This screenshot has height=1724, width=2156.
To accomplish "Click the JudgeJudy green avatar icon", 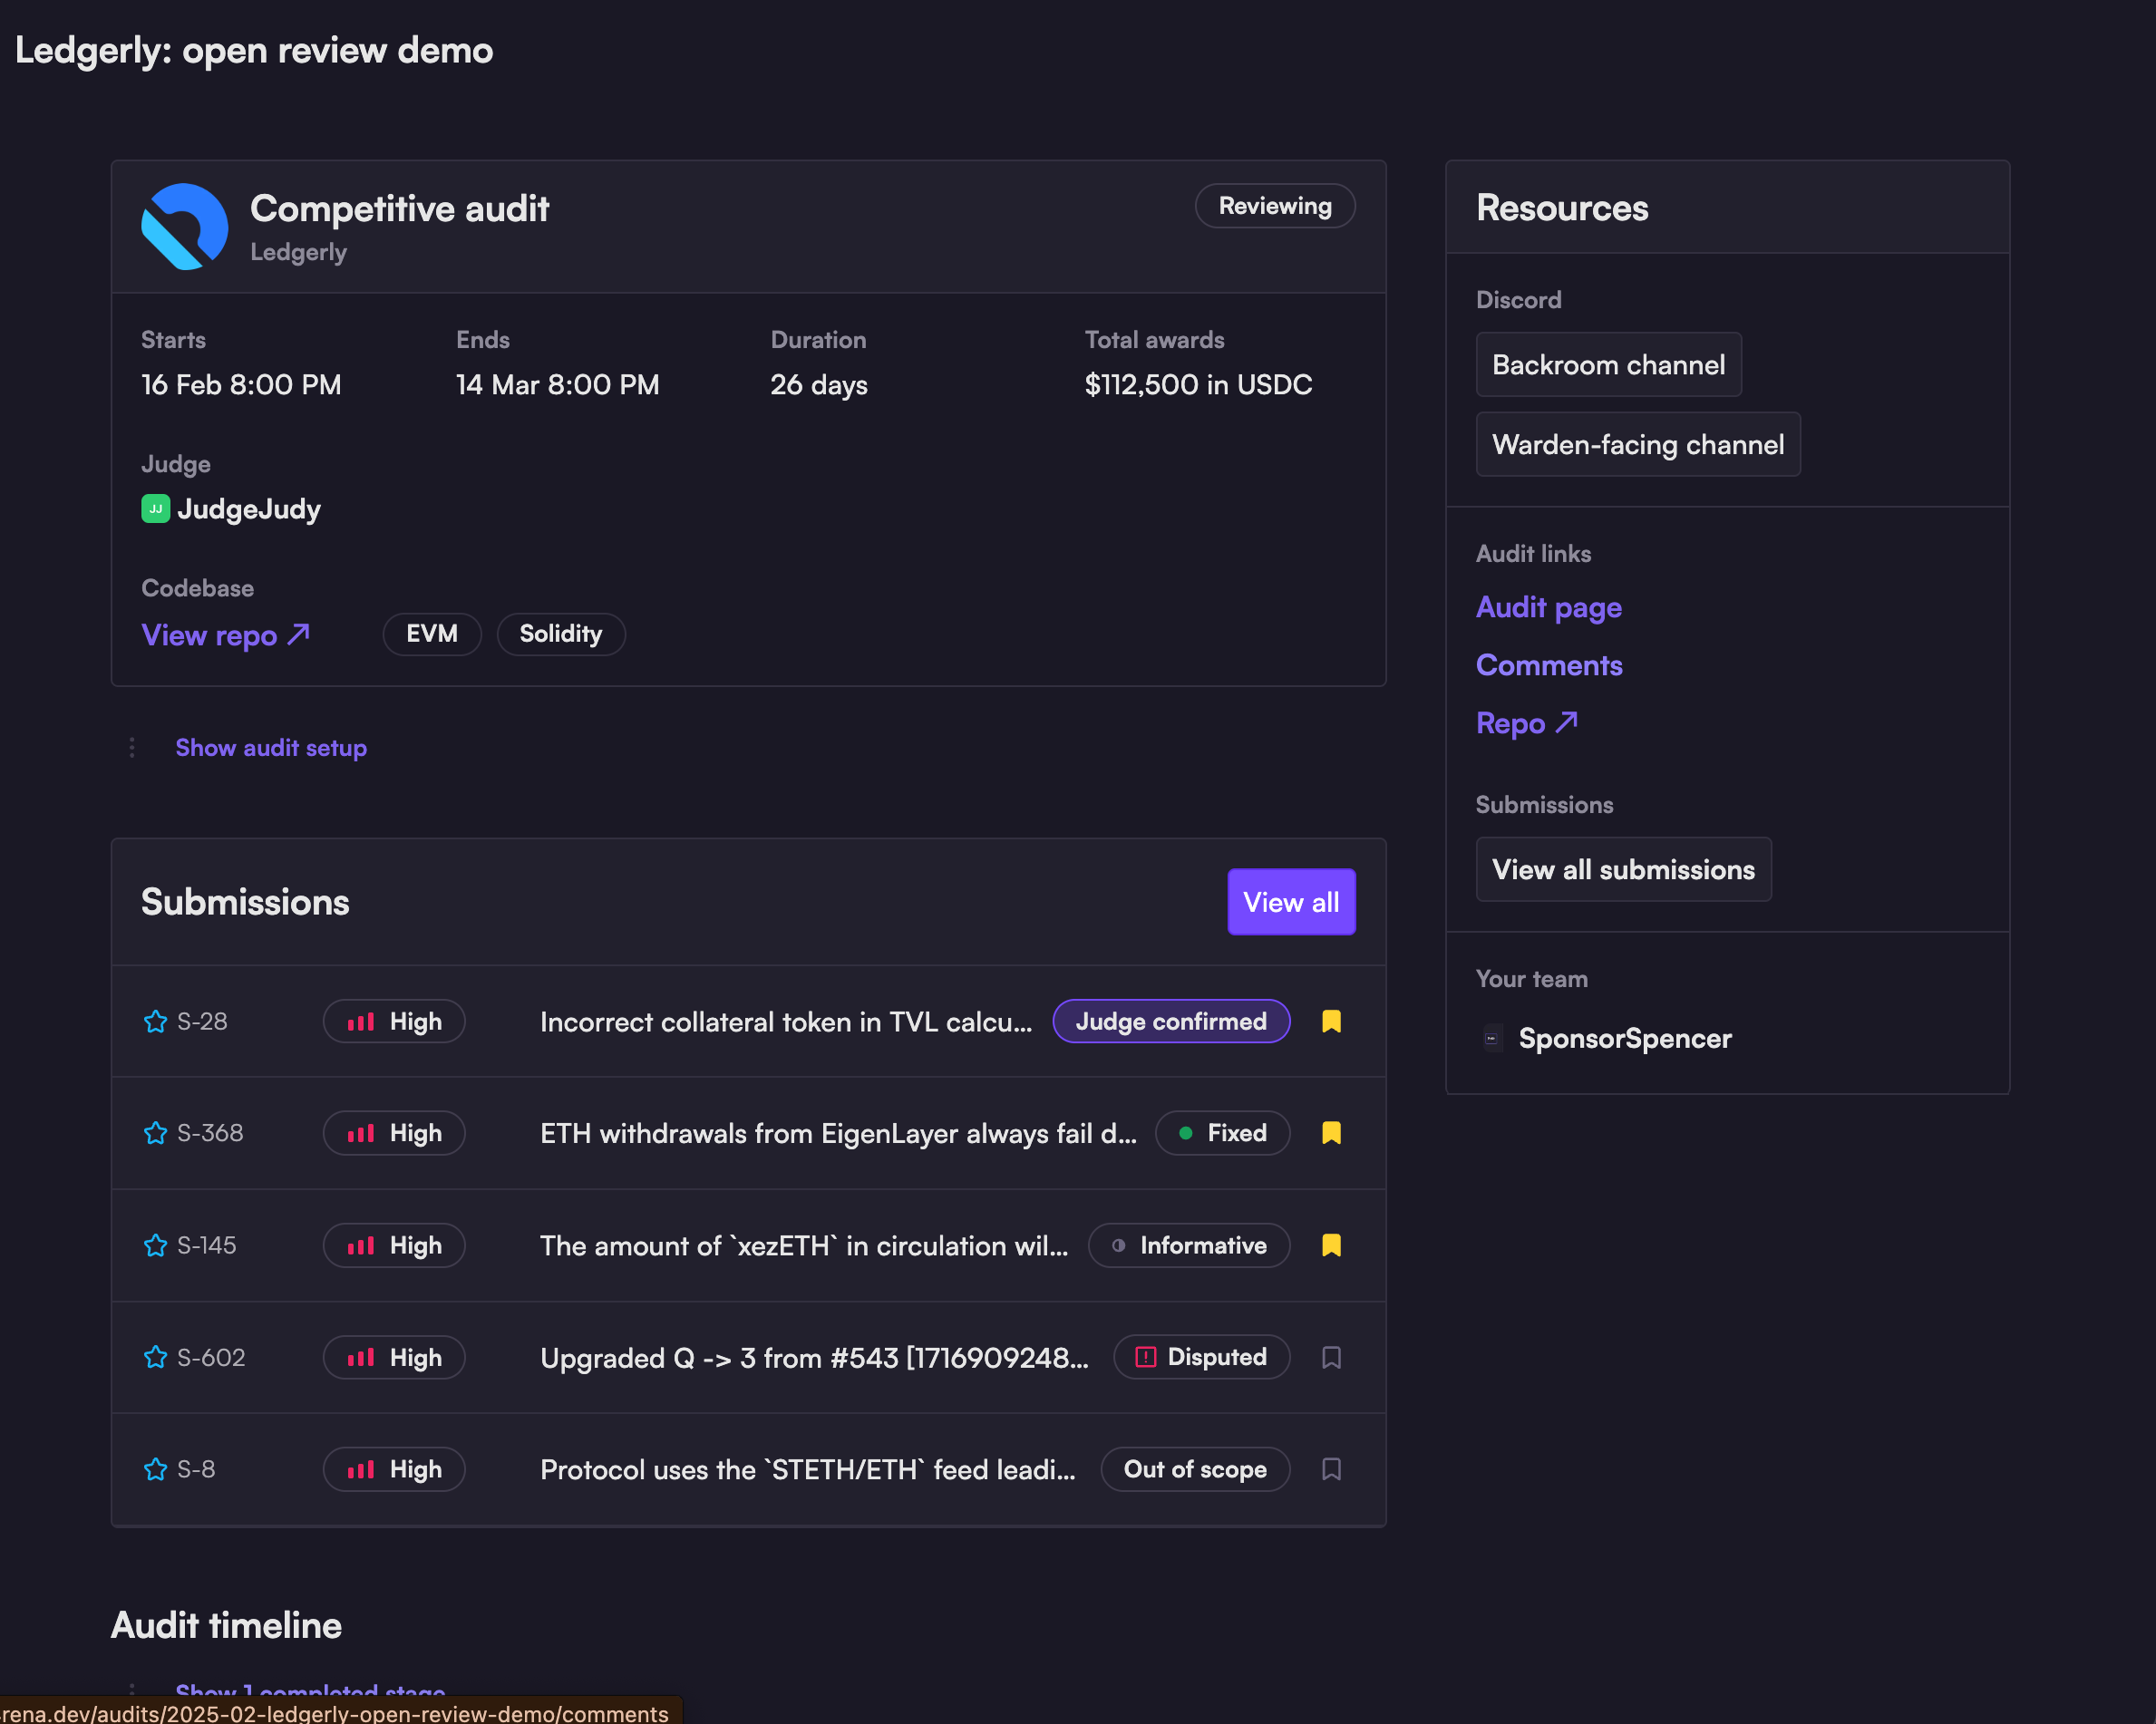I will [155, 509].
